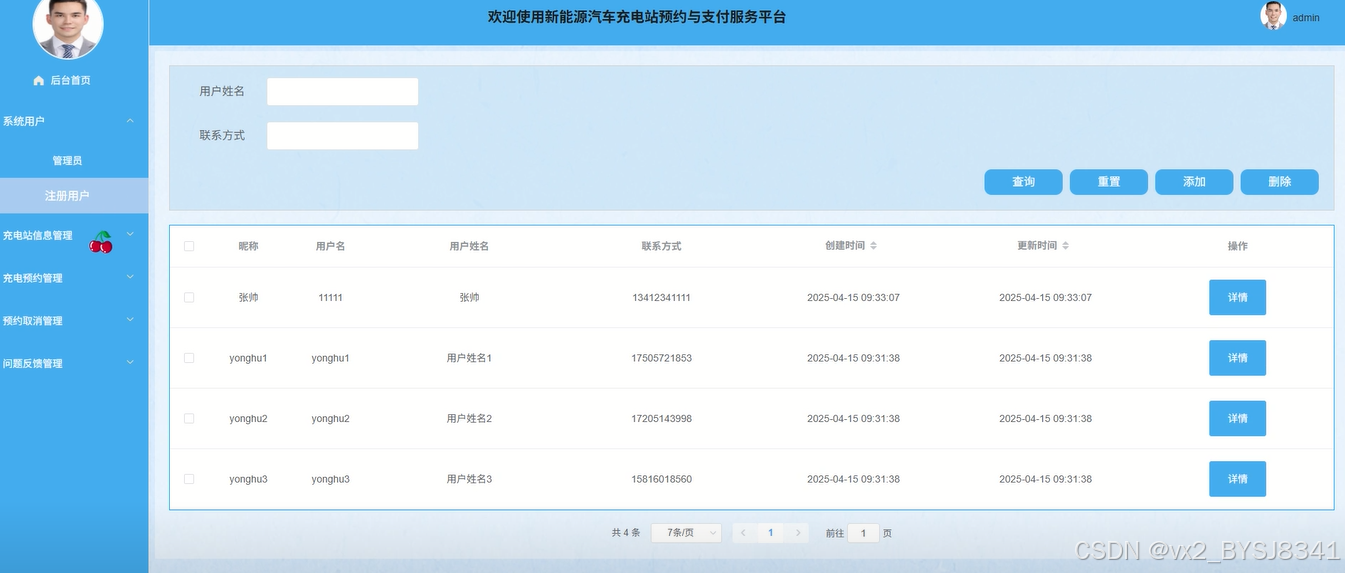Toggle the select-all checkbox in table header
This screenshot has width=1345, height=573.
189,246
